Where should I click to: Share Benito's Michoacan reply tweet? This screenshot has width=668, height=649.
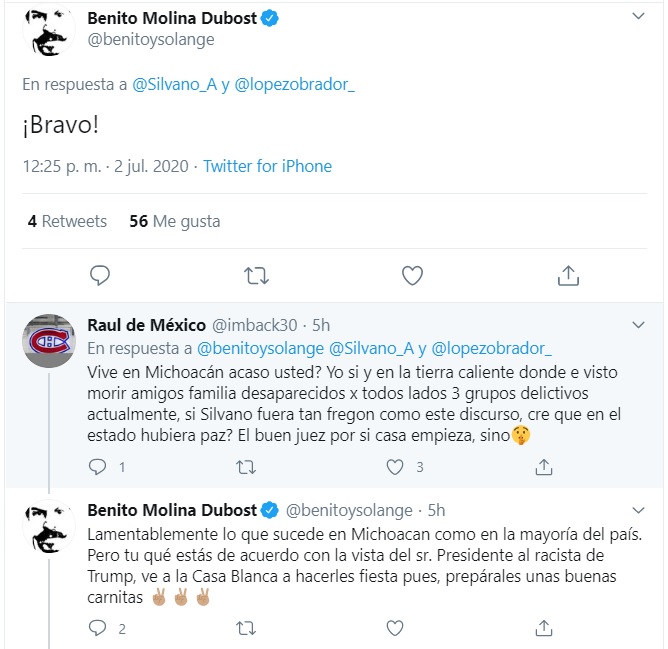click(x=544, y=629)
